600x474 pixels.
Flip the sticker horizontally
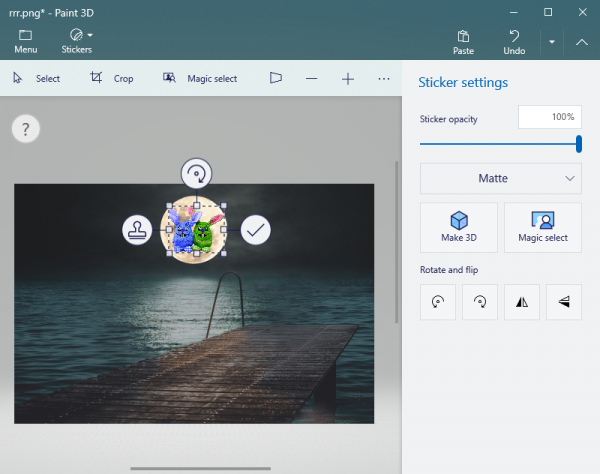pyautogui.click(x=522, y=302)
